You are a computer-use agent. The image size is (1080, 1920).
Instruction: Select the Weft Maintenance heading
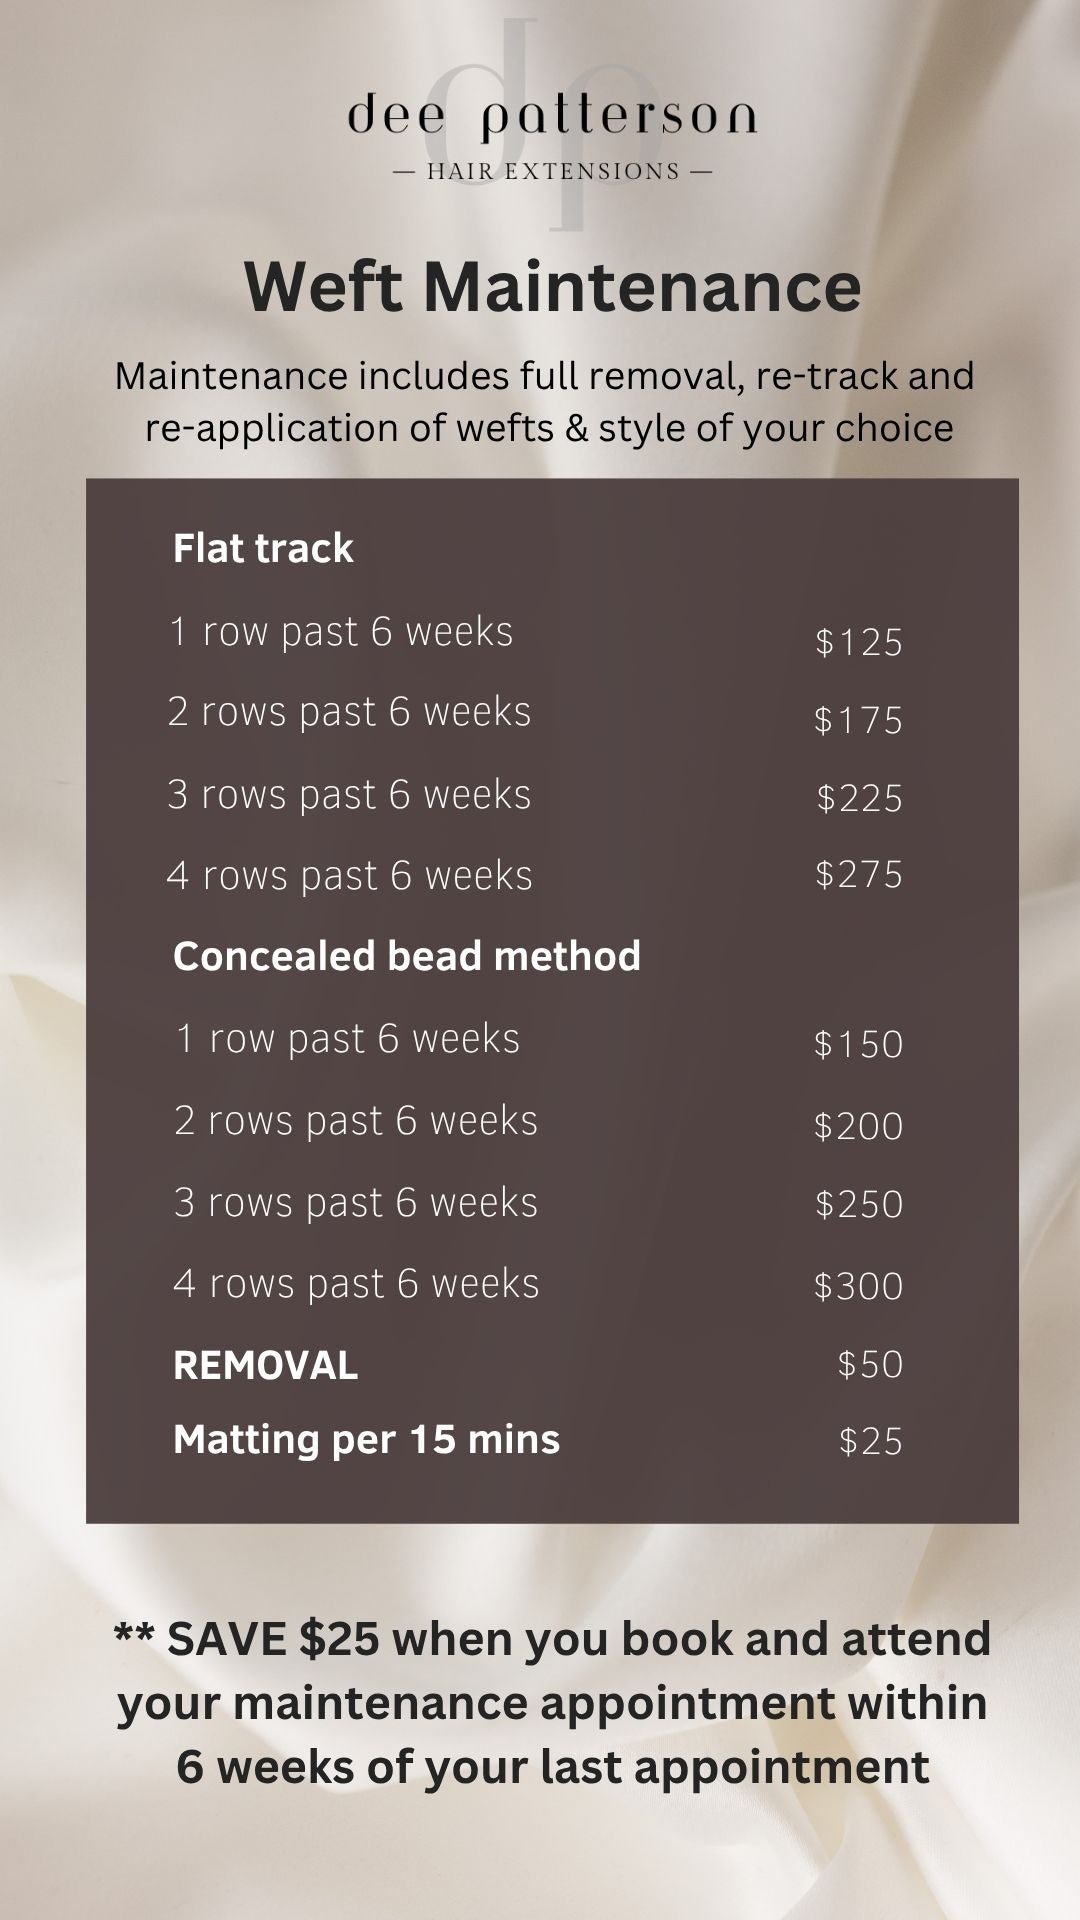click(x=552, y=287)
